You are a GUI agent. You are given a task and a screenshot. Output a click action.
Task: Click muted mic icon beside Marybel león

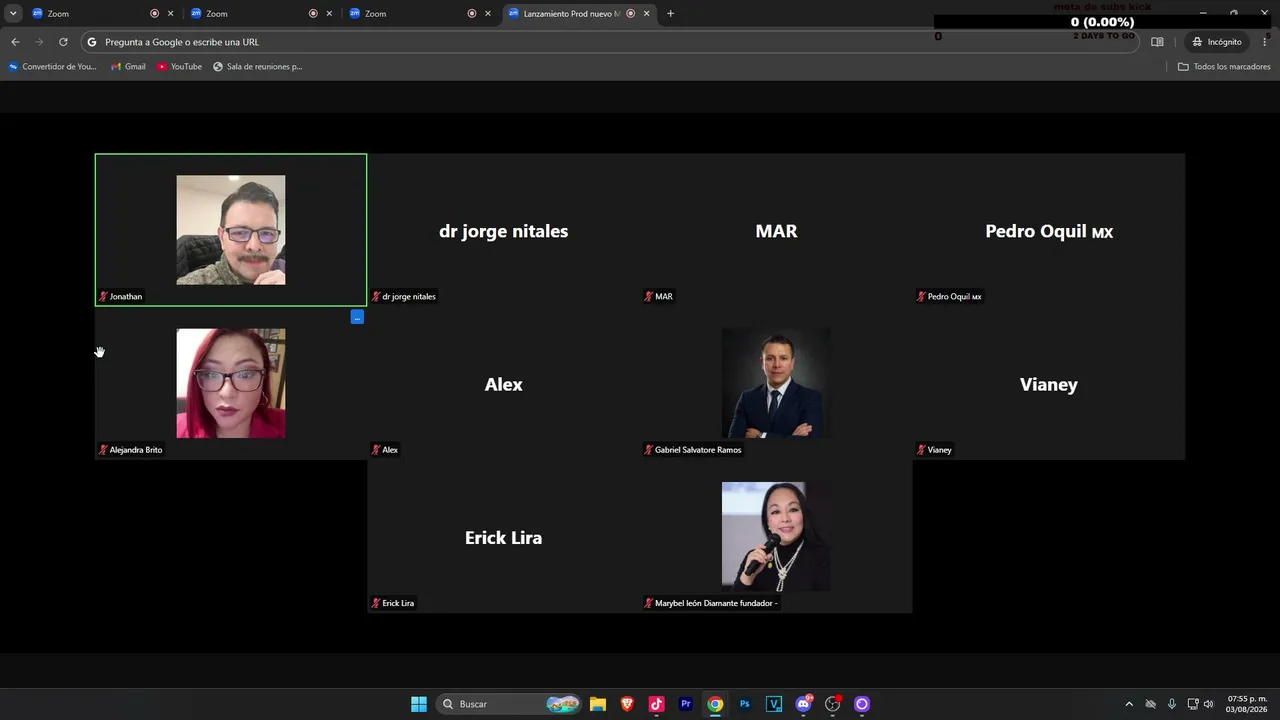649,603
